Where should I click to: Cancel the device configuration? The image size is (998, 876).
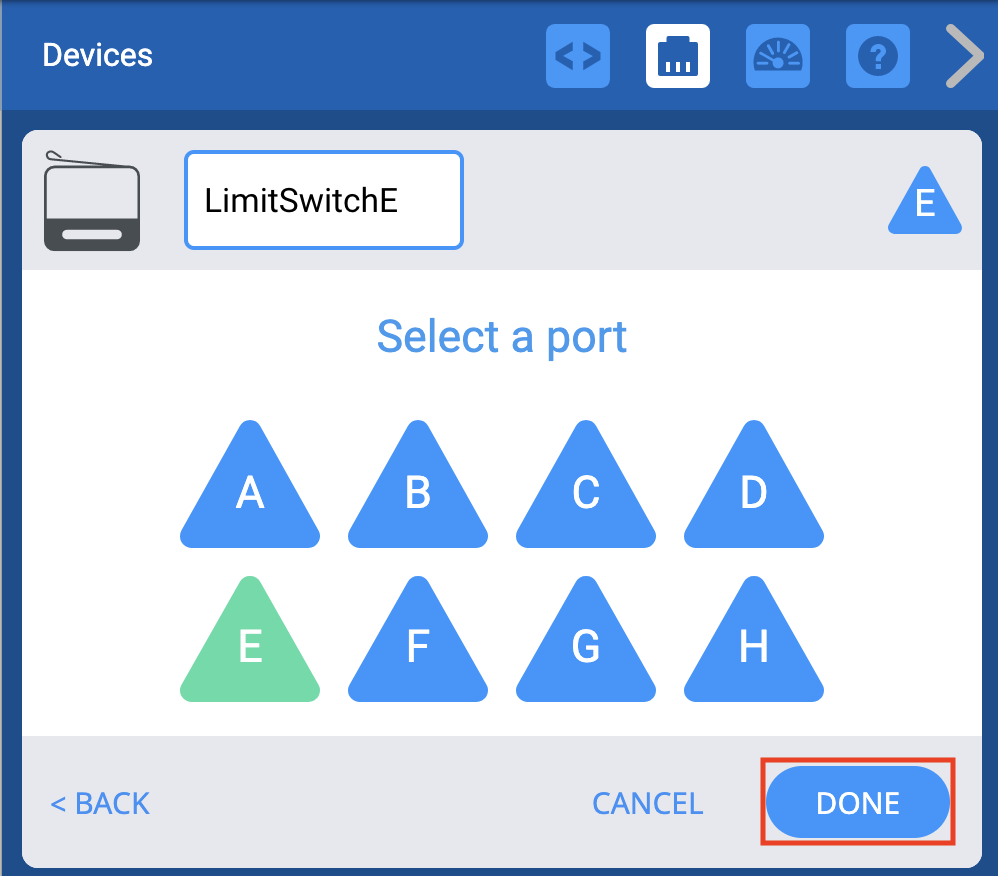point(647,802)
